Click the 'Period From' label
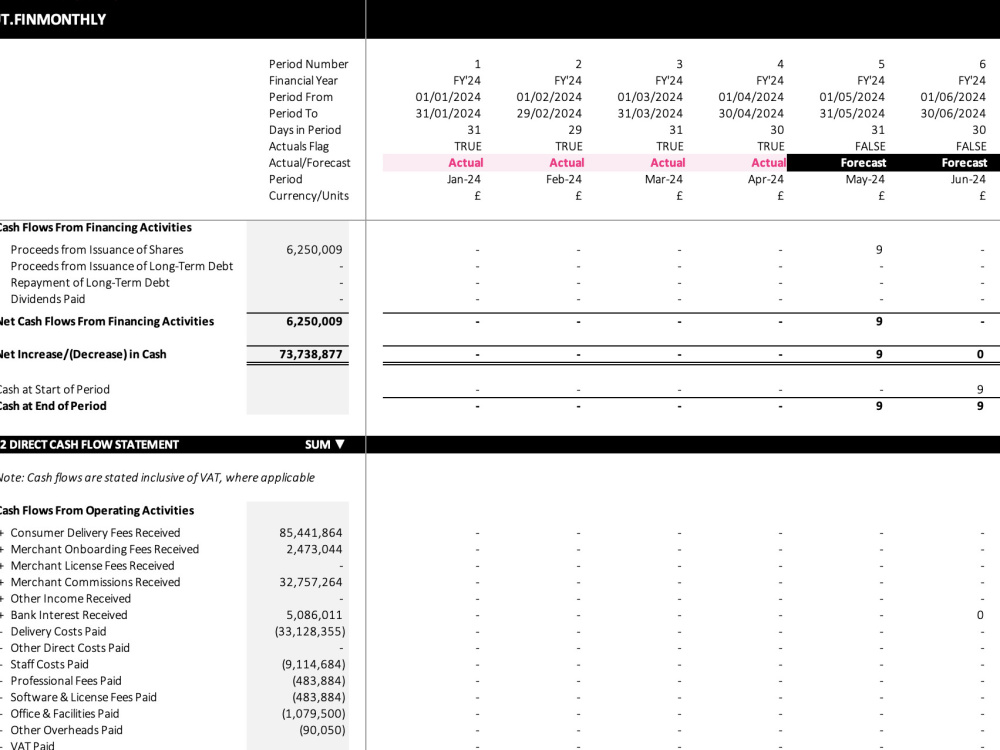 click(x=300, y=97)
